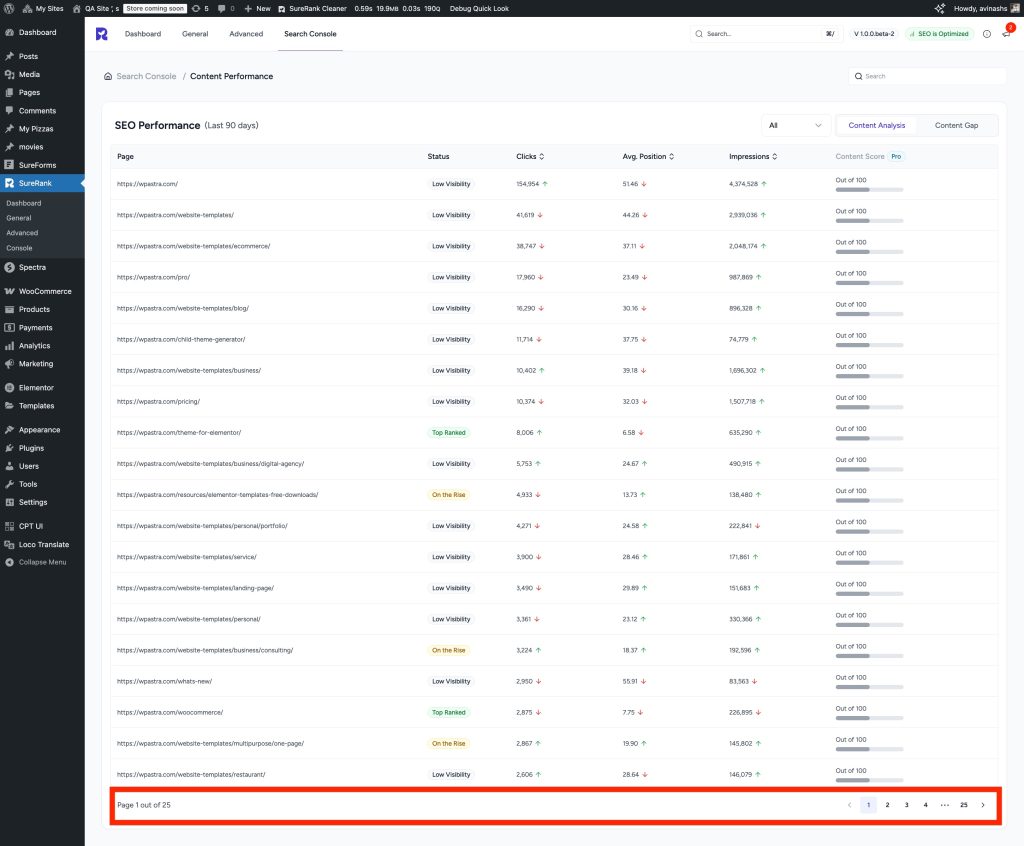The width and height of the screenshot is (1024, 846).
Task: Click the home icon in breadcrumb
Action: pos(108,76)
